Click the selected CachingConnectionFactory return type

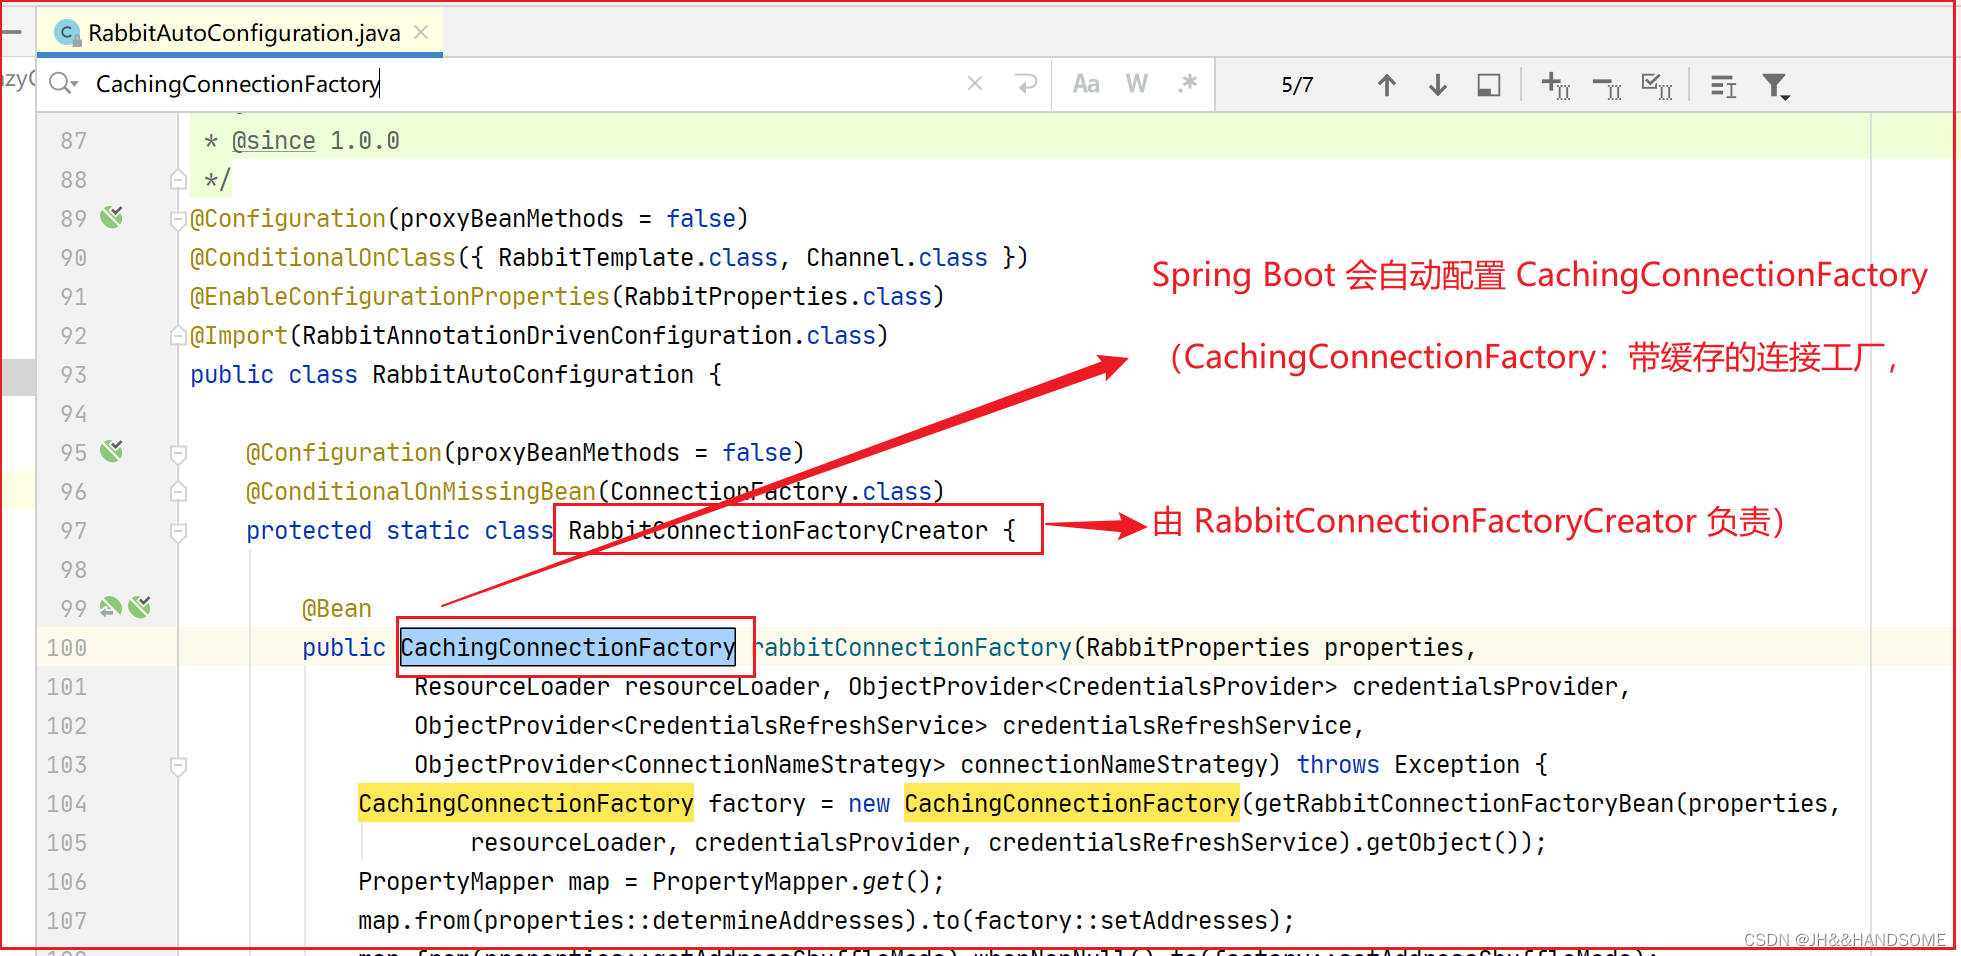click(568, 648)
